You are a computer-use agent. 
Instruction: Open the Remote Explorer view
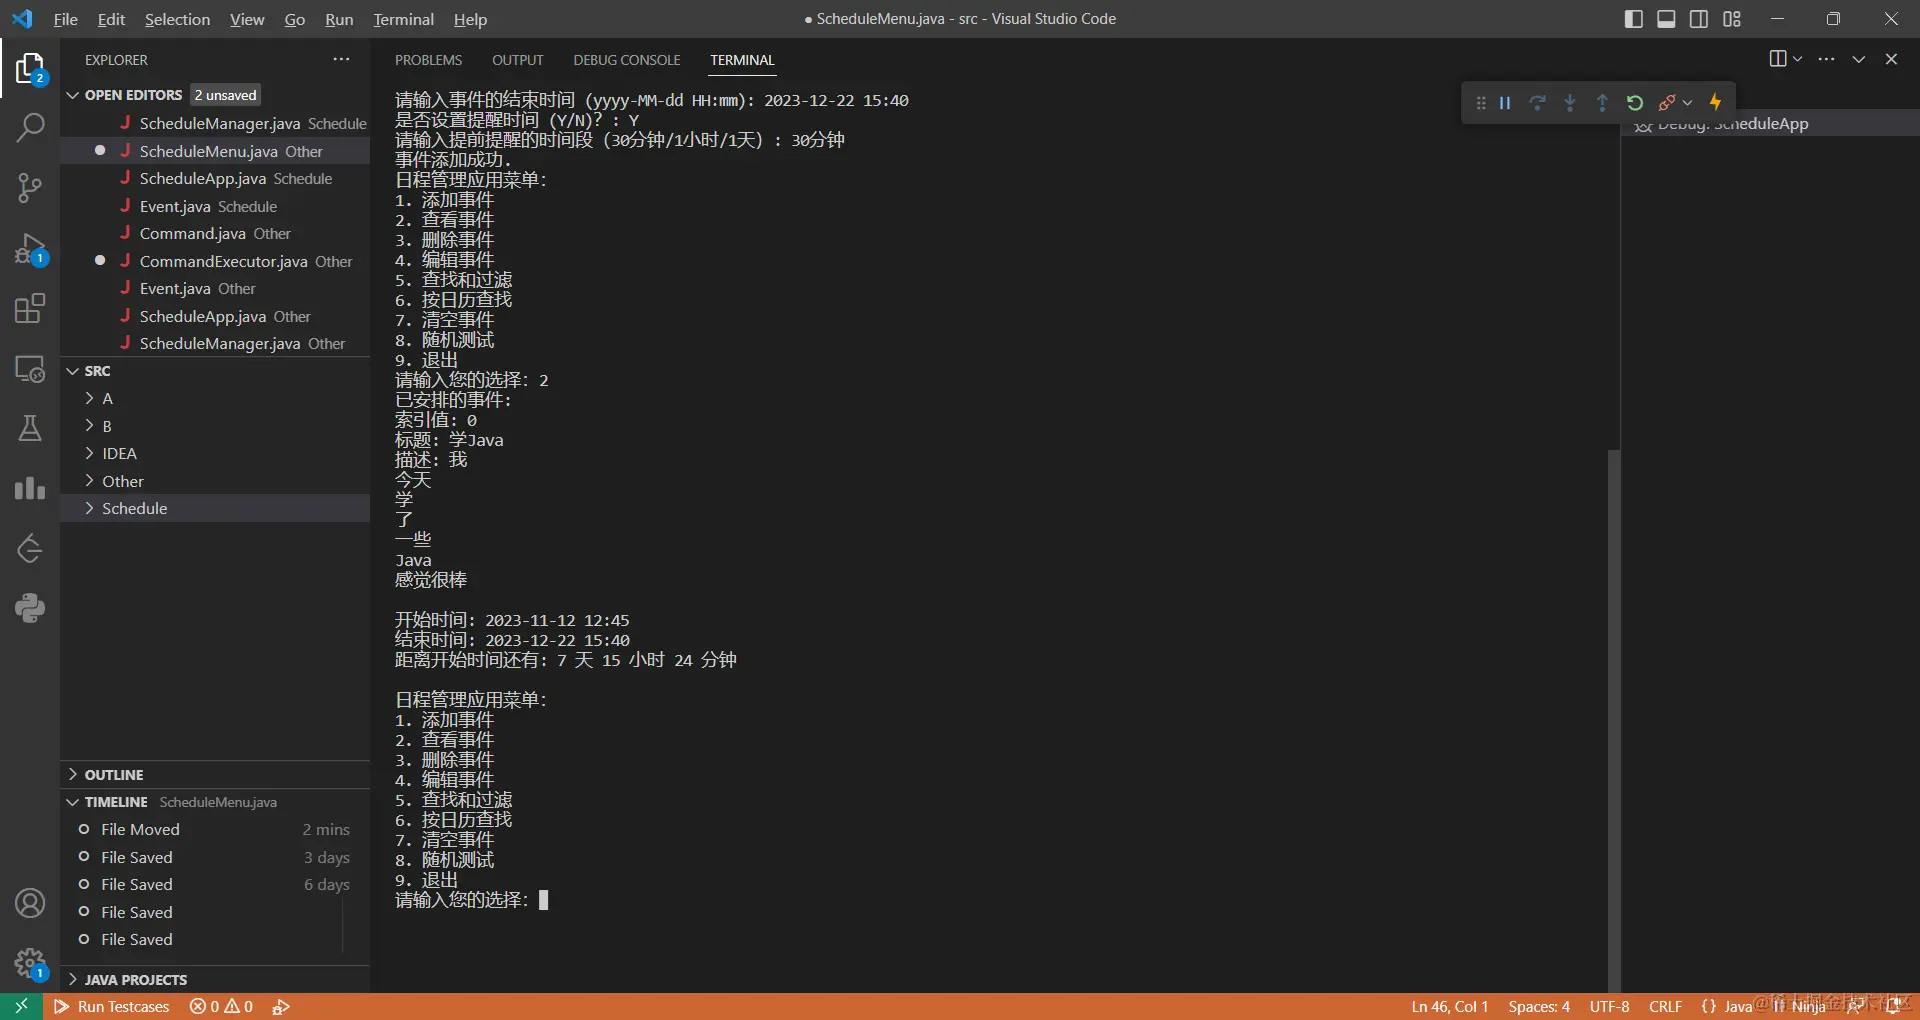pos(30,369)
